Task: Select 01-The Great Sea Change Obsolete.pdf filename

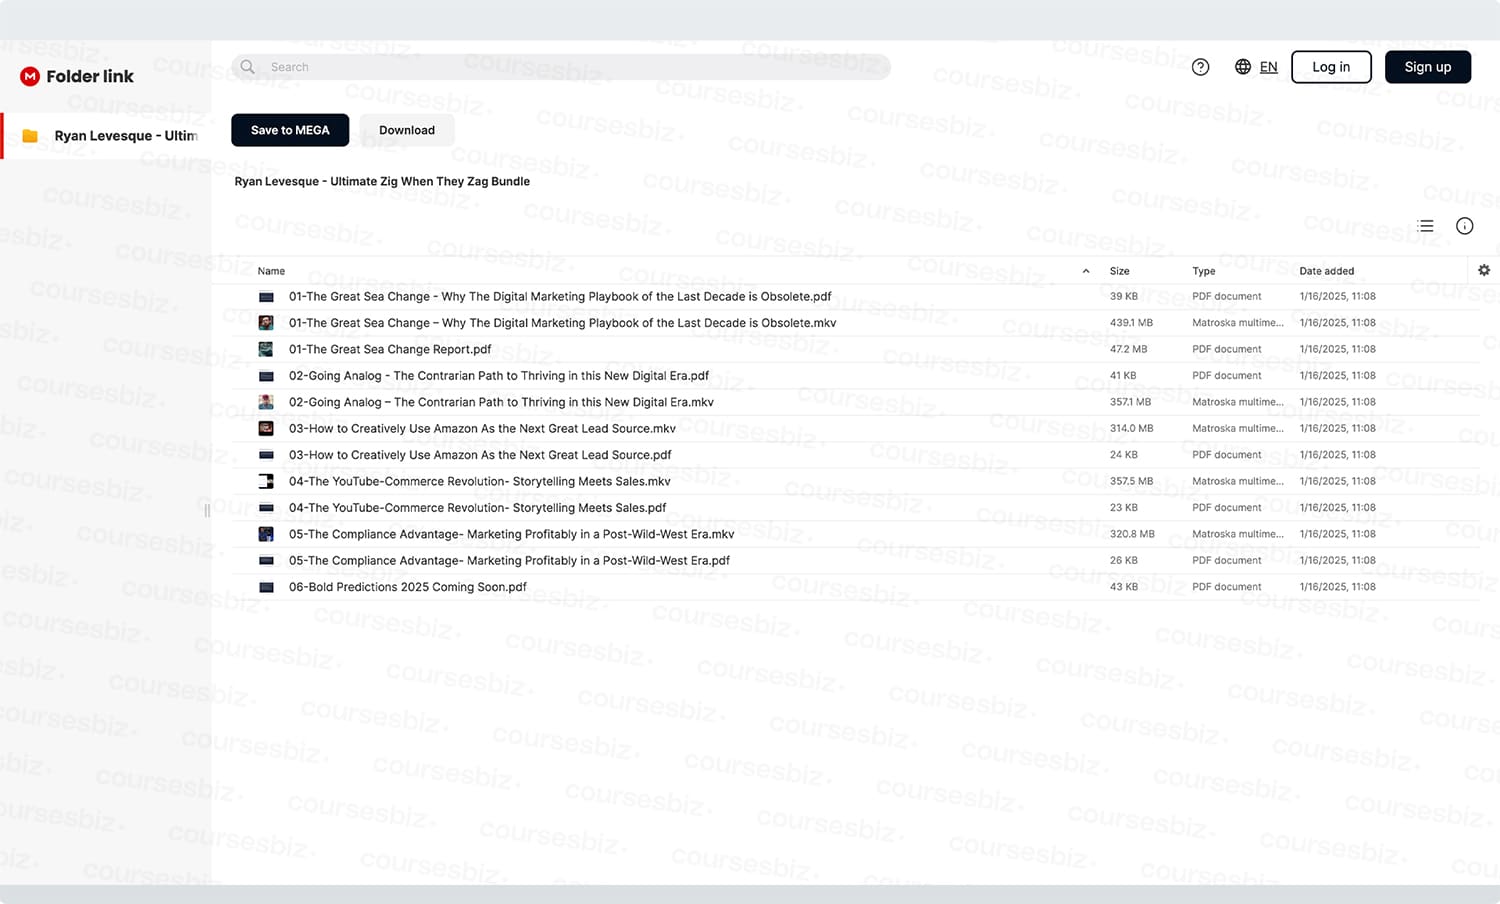Action: pos(560,297)
